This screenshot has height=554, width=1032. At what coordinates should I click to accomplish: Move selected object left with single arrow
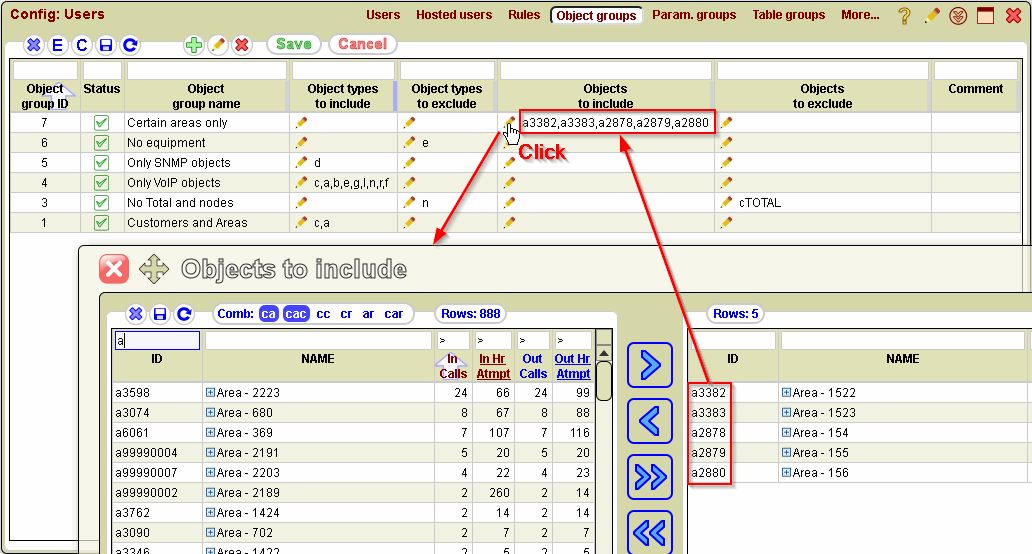pos(650,421)
